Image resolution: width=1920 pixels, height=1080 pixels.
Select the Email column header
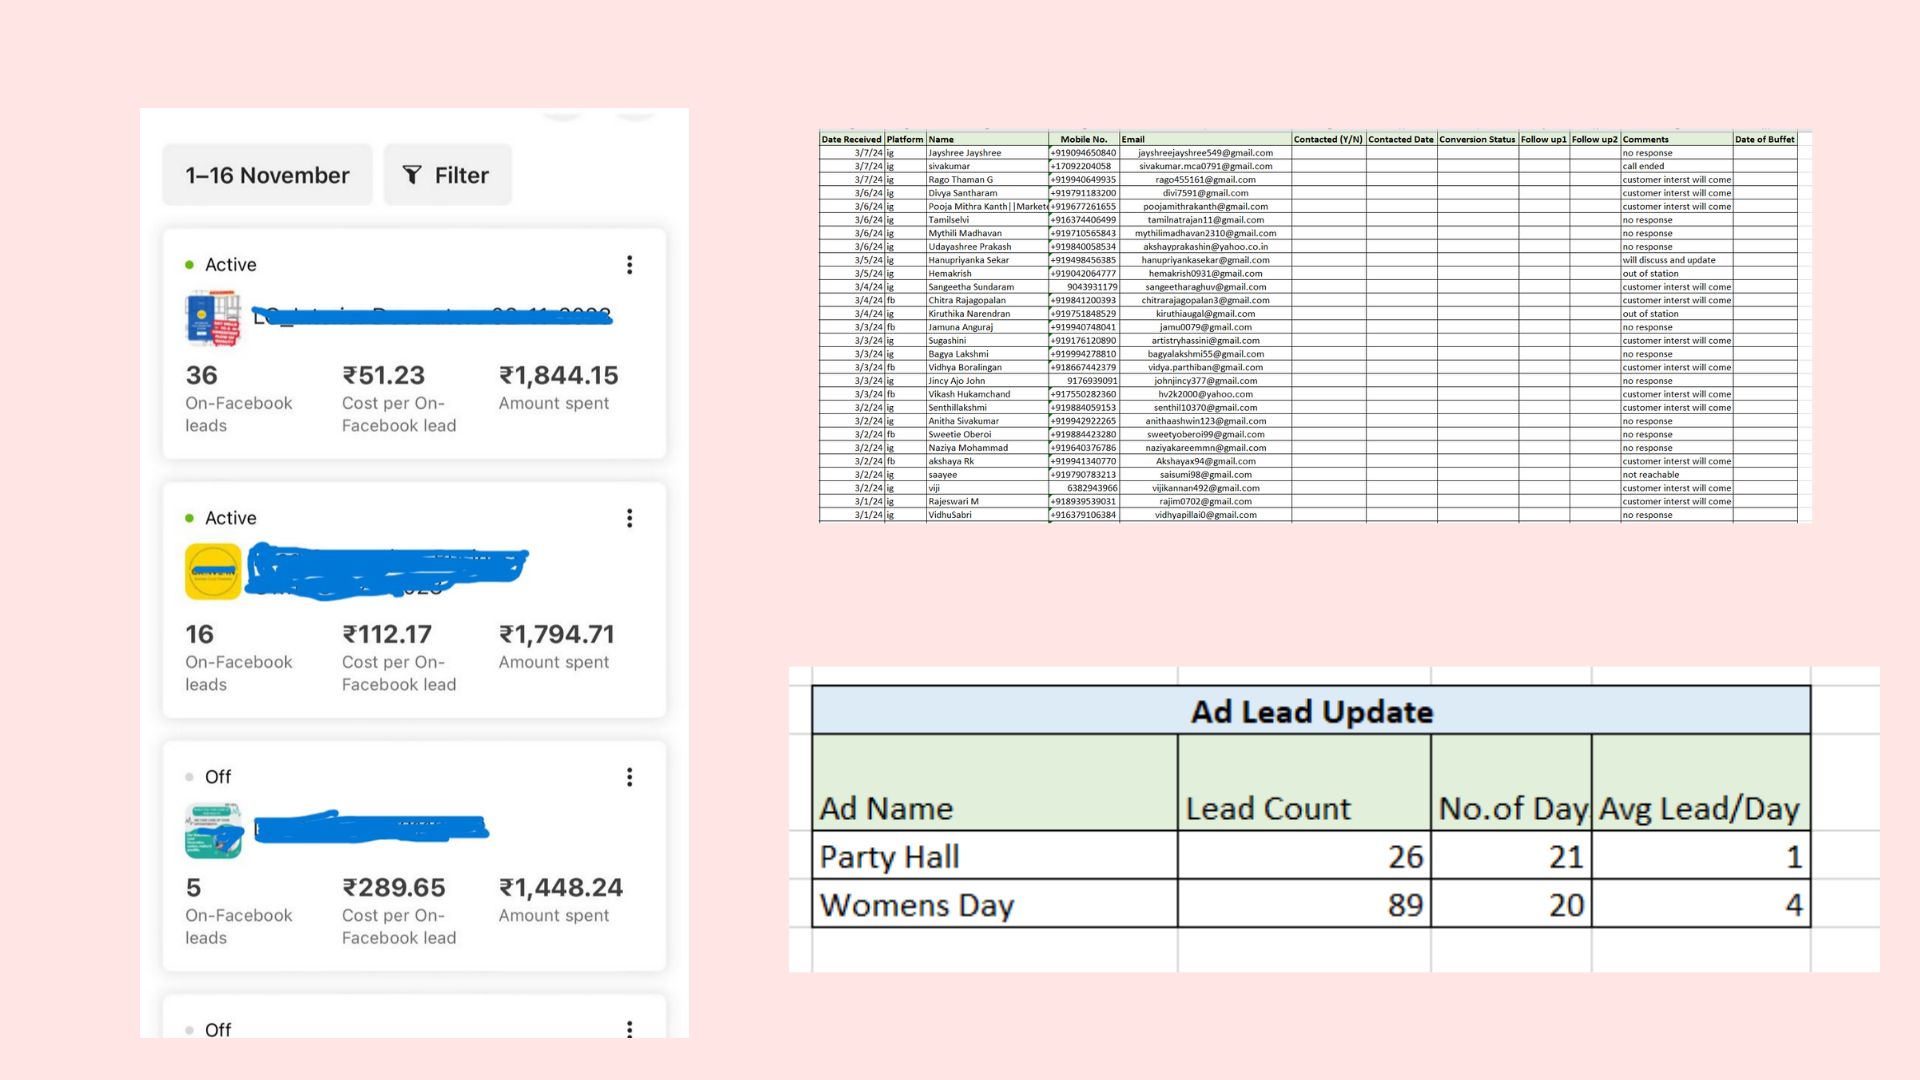coord(1205,139)
